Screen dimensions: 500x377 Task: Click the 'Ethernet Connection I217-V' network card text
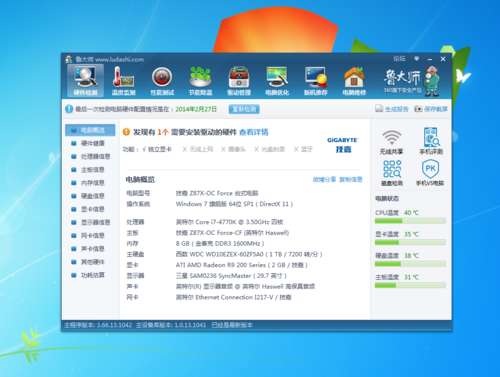(233, 297)
